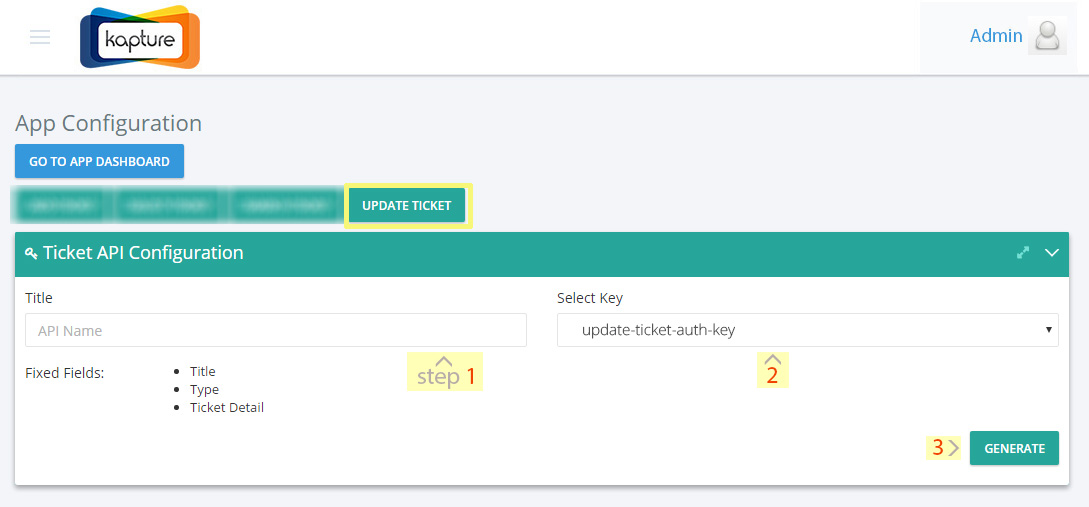
Task: Click the Admin username link
Action: coord(996,36)
